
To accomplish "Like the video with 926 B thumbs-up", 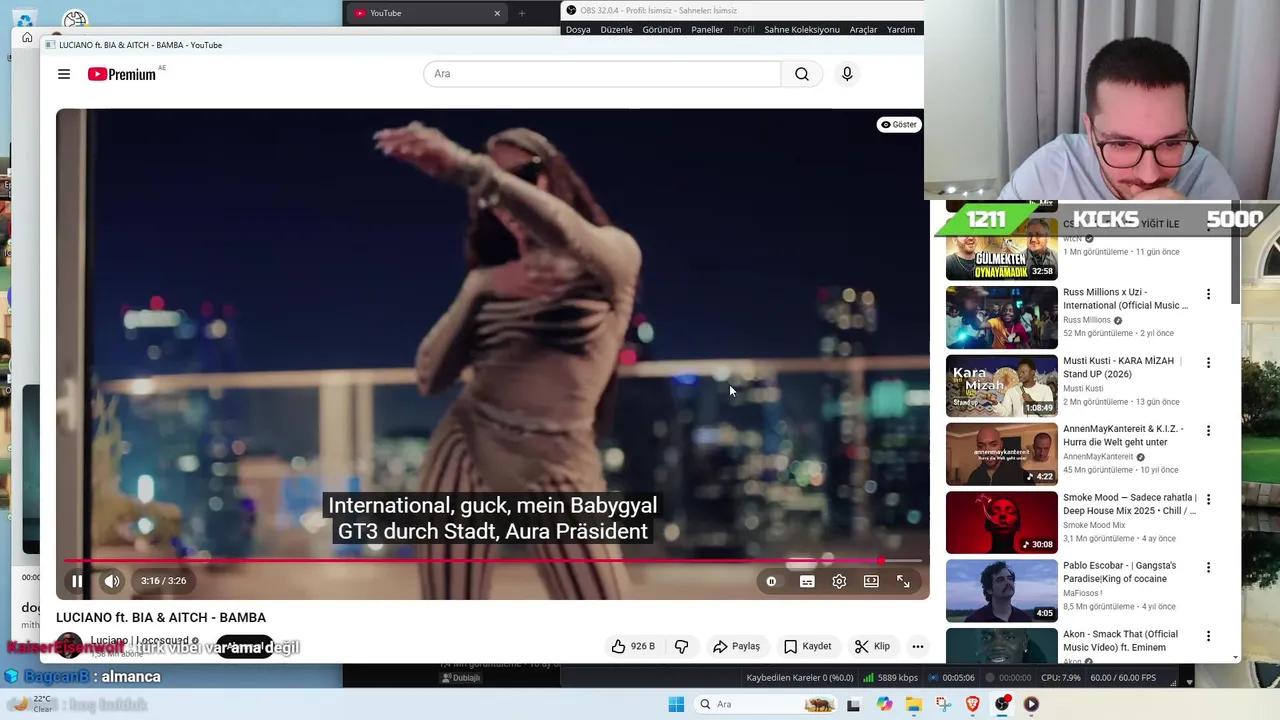I will click(x=633, y=646).
